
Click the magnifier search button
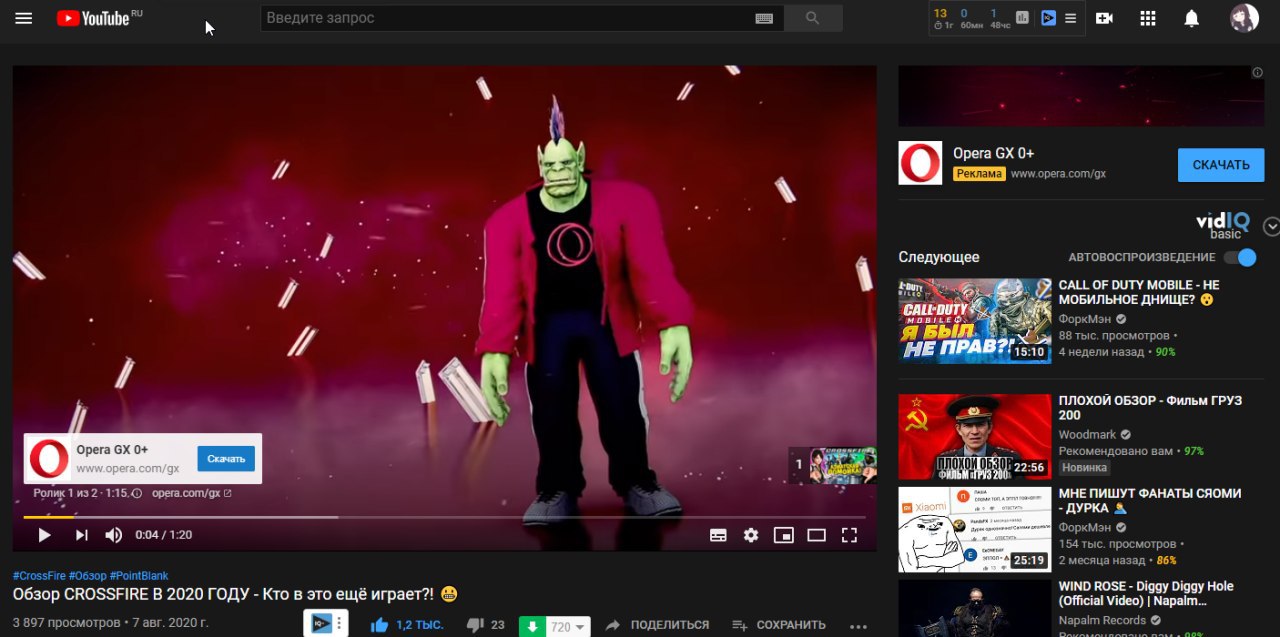coord(812,18)
